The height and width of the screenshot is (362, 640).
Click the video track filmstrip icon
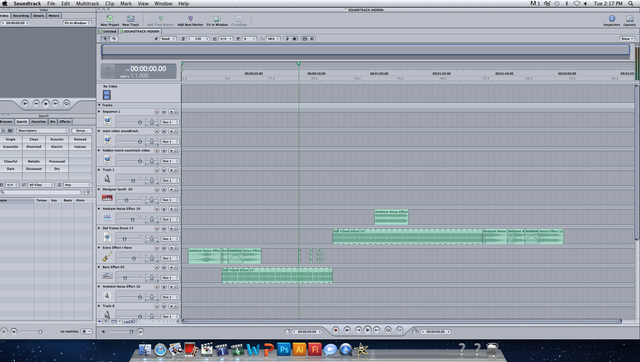tap(107, 95)
